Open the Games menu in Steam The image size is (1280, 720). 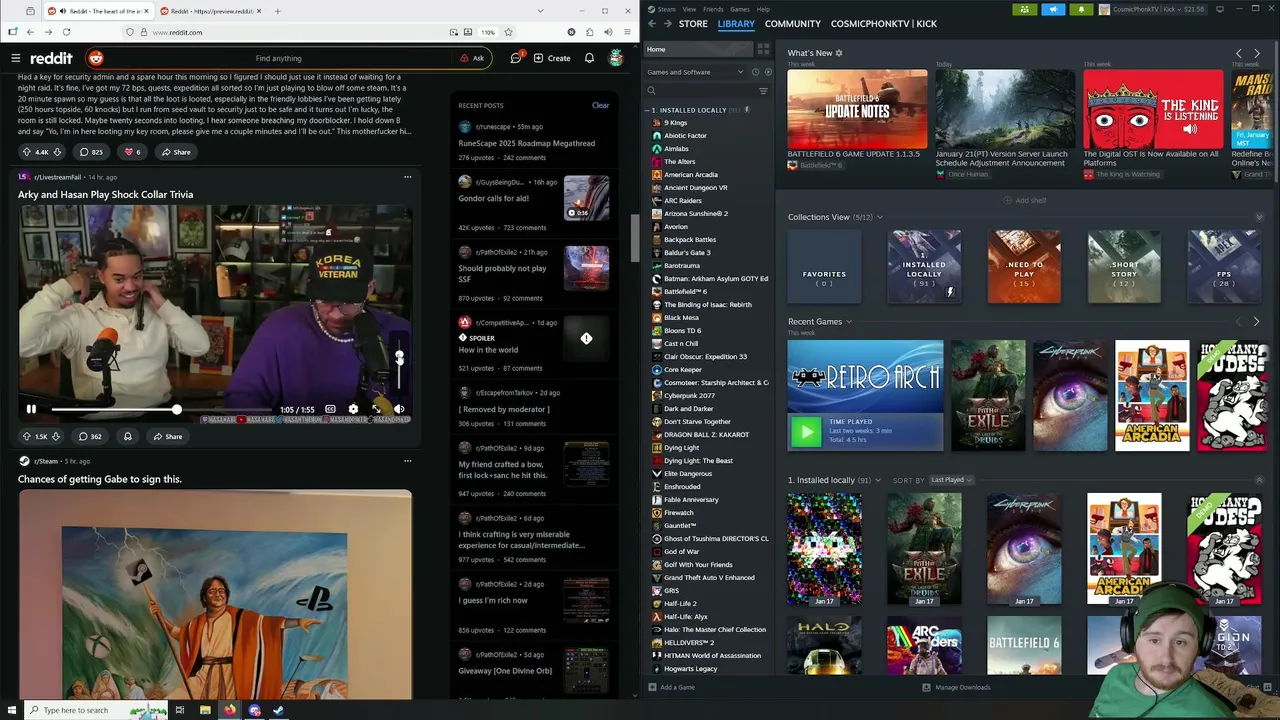[x=740, y=9]
